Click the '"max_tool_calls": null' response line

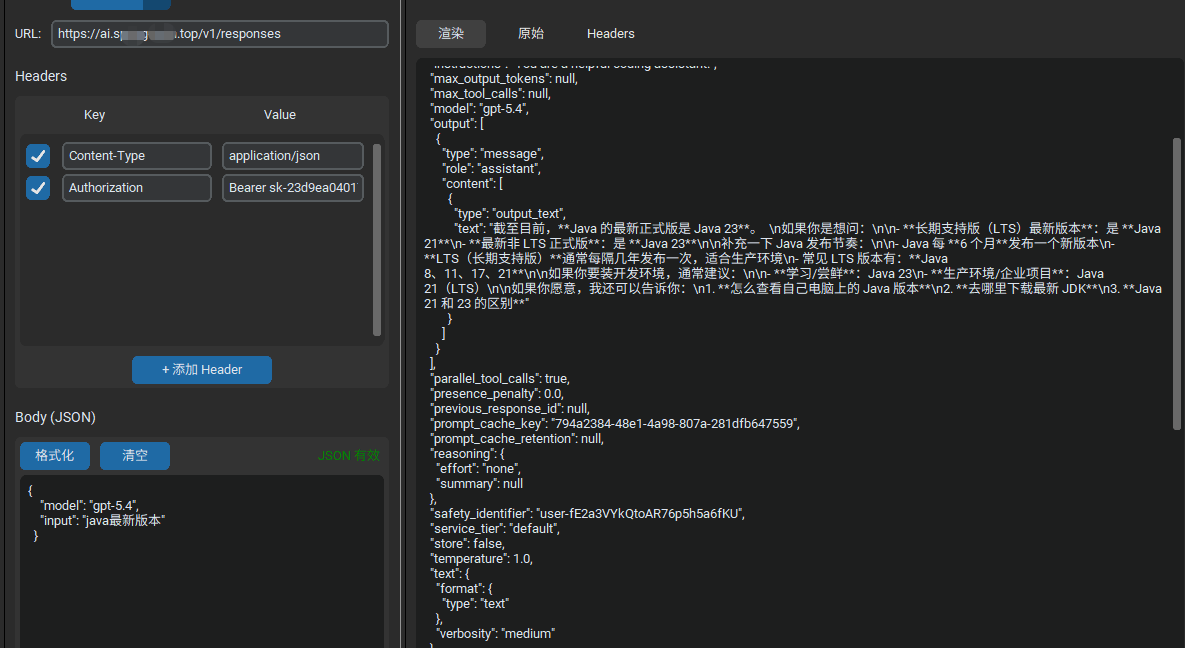[x=491, y=94]
